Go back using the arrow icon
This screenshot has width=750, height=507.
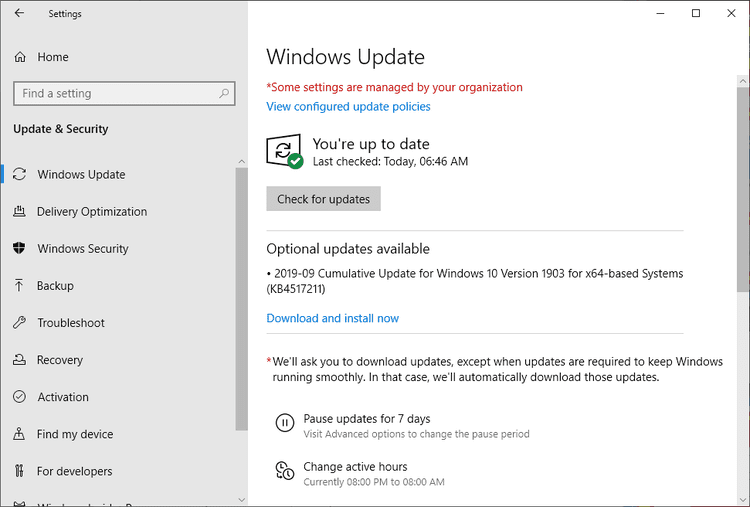19,13
